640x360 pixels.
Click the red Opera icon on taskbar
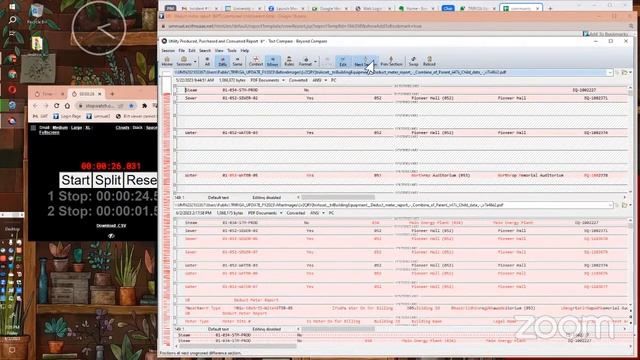point(12,89)
